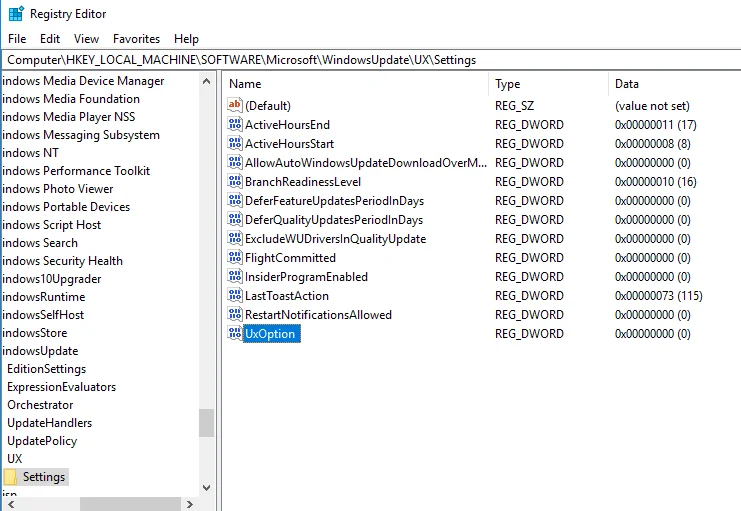Select the Settings key label in tree
The image size is (741, 511).
44,476
